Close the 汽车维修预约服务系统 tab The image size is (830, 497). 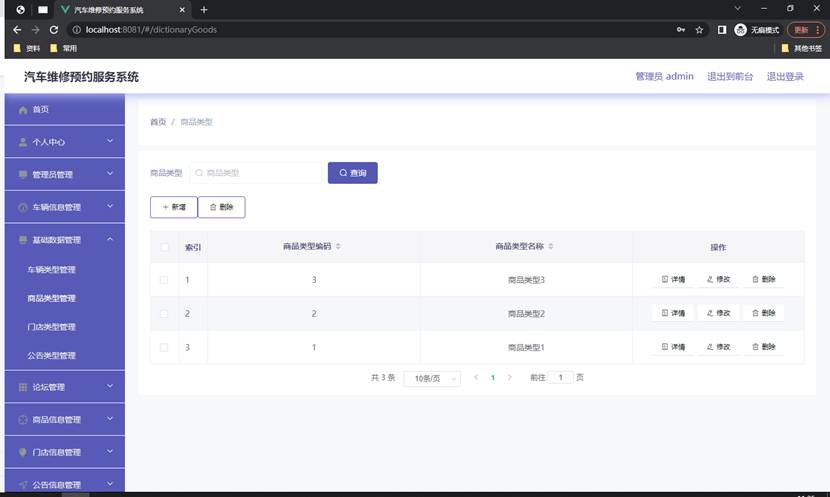coord(182,10)
